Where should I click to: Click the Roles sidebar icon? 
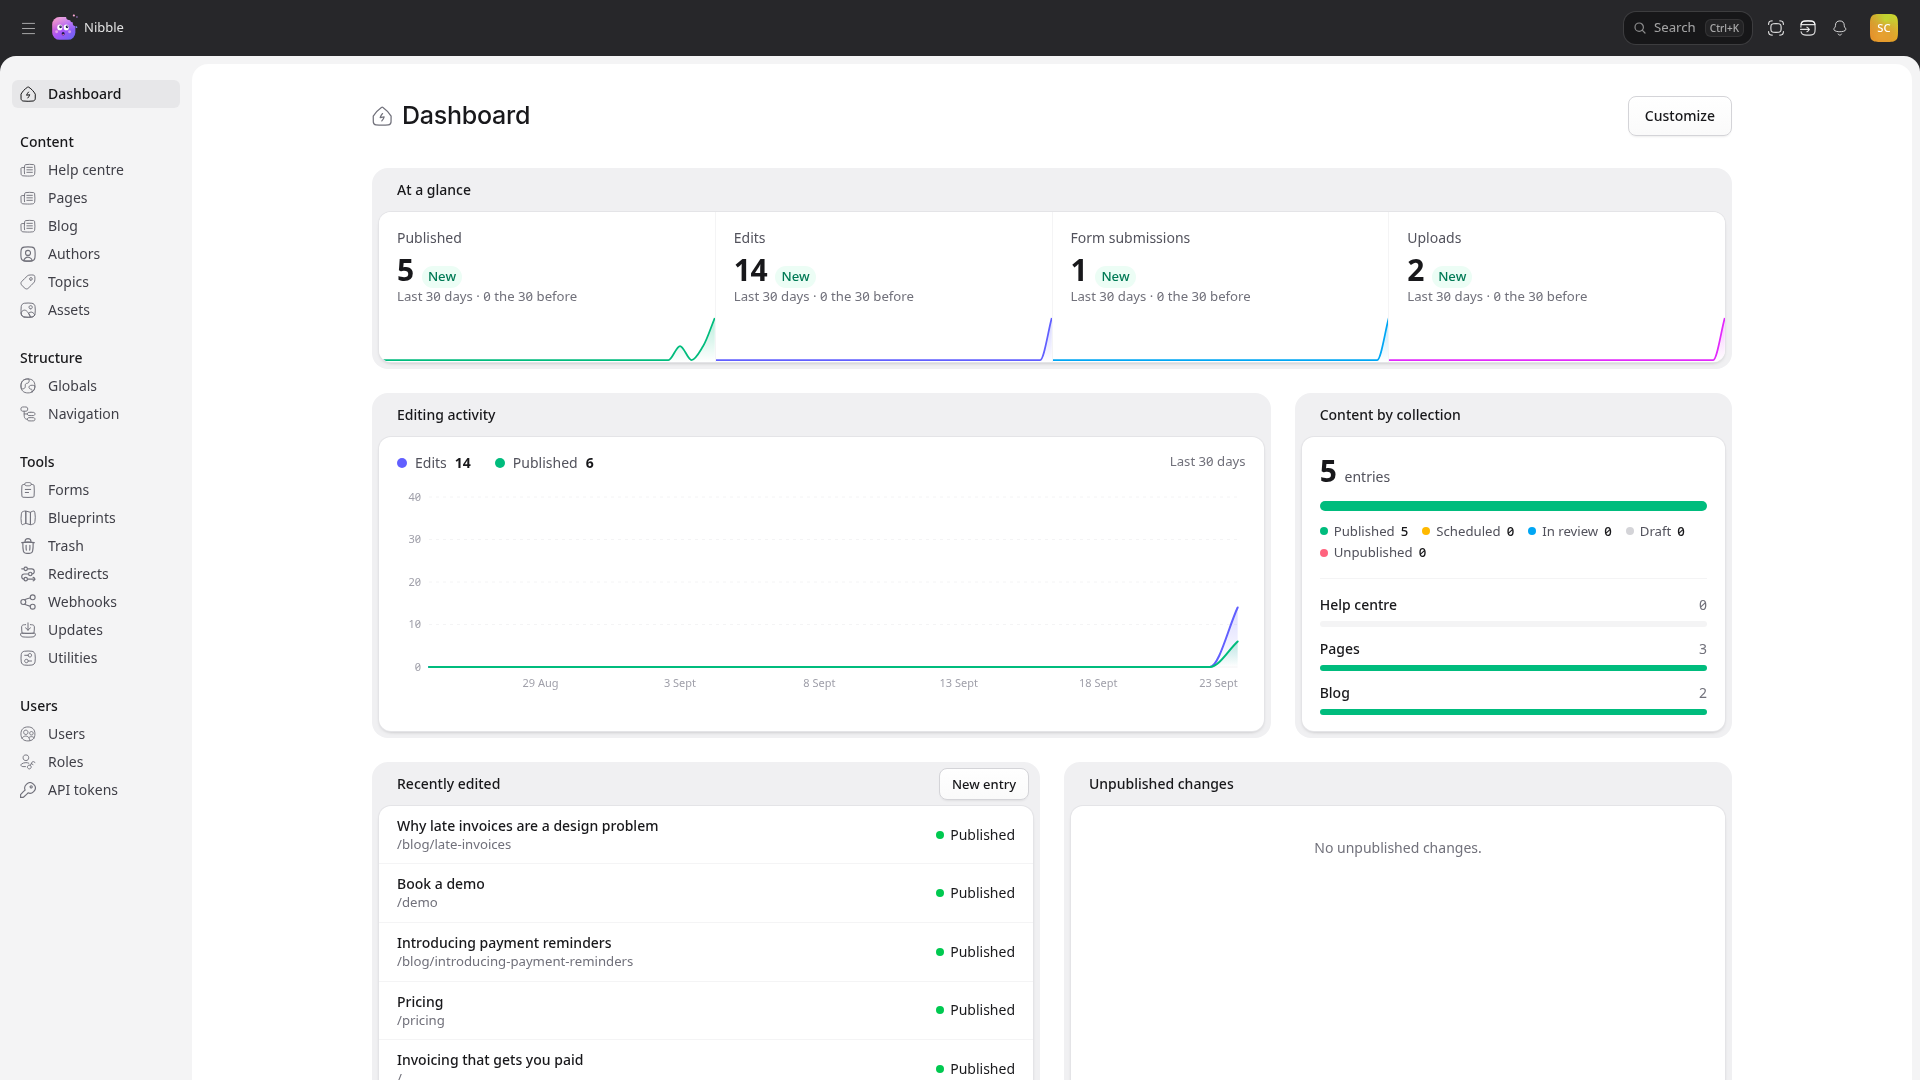pos(28,762)
